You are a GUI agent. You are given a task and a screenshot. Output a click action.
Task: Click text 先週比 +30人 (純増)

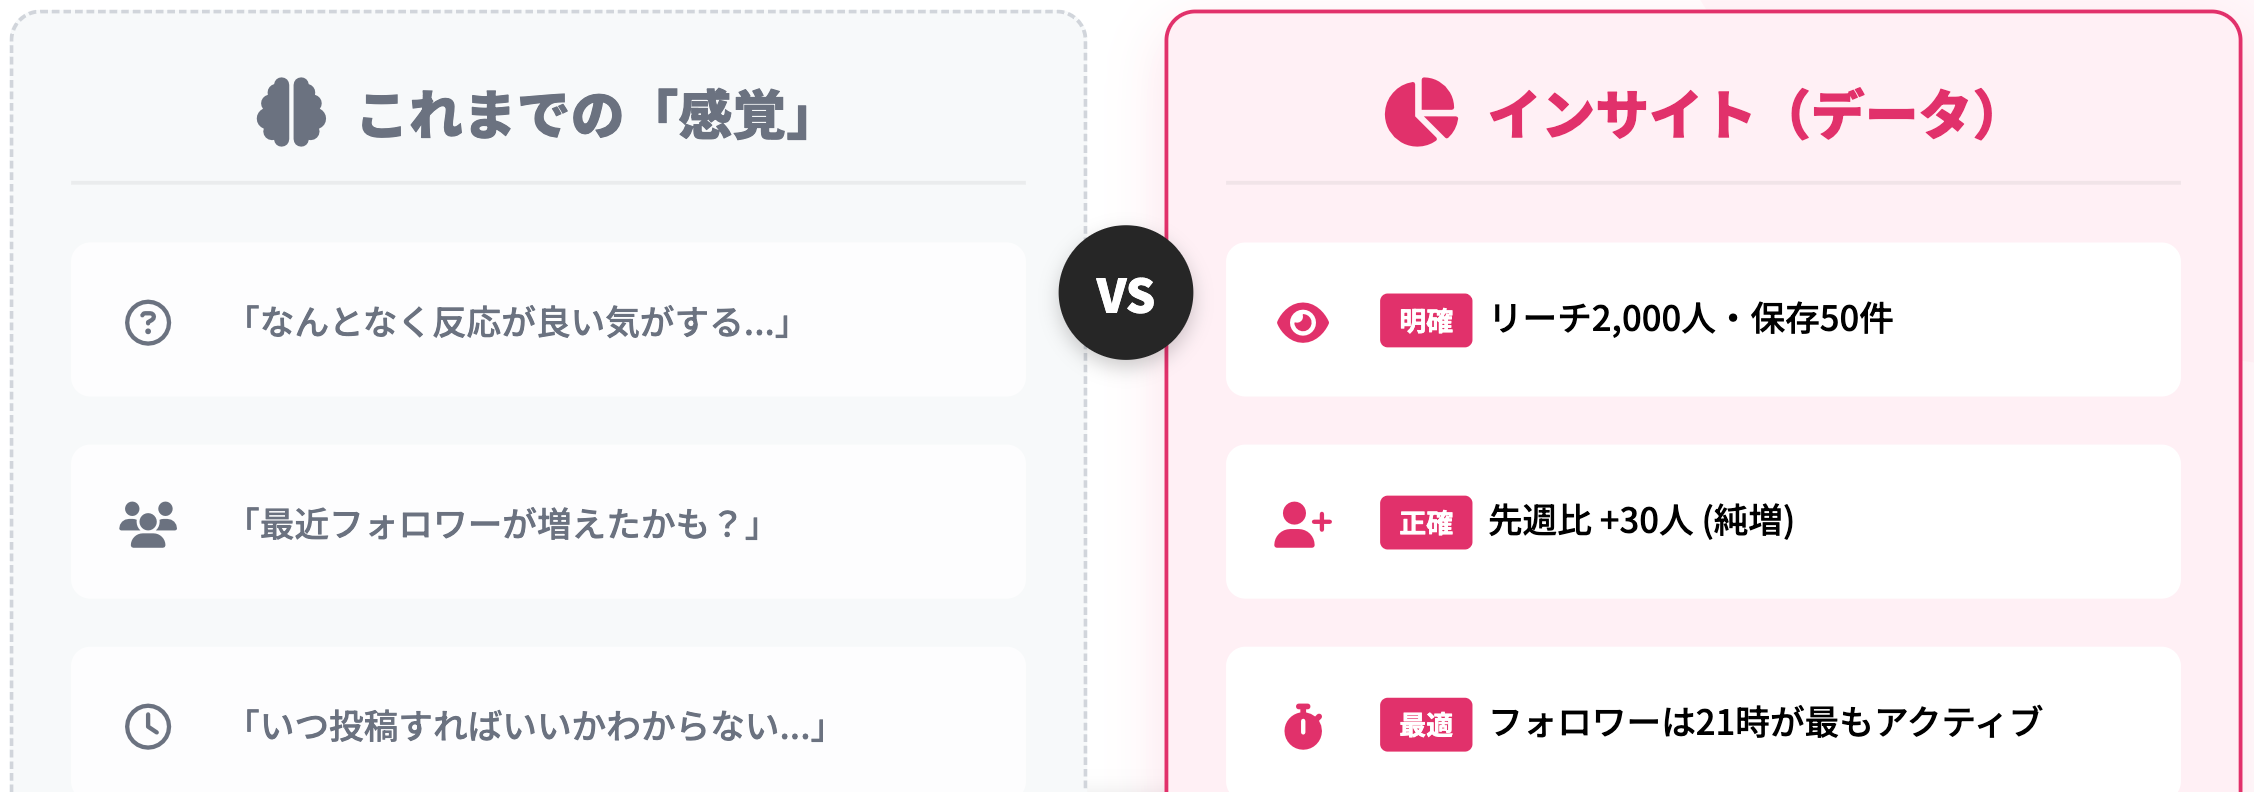pyautogui.click(x=1641, y=522)
